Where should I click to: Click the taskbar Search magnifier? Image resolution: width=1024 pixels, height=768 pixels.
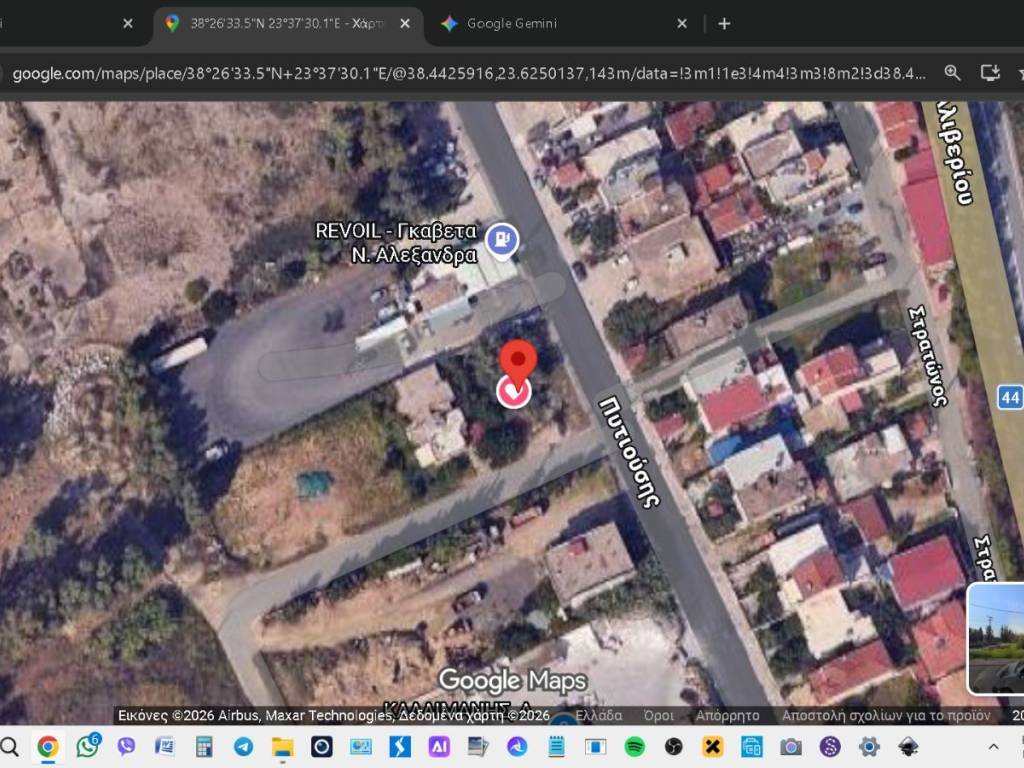(10, 746)
